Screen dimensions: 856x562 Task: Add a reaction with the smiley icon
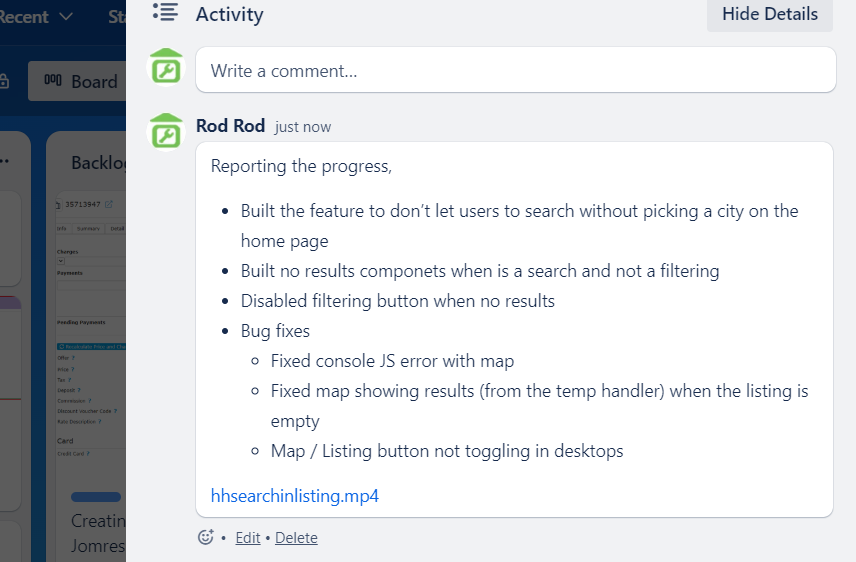[206, 537]
